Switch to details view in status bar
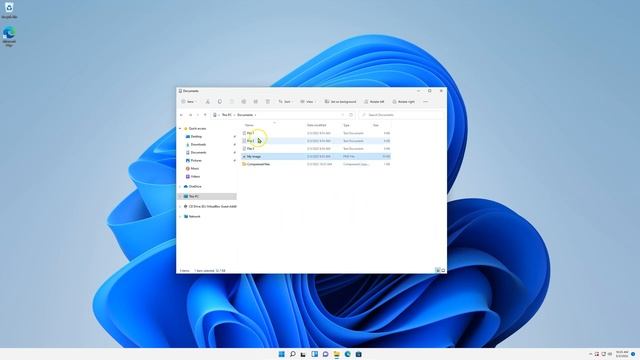The image size is (640, 360). 438,270
